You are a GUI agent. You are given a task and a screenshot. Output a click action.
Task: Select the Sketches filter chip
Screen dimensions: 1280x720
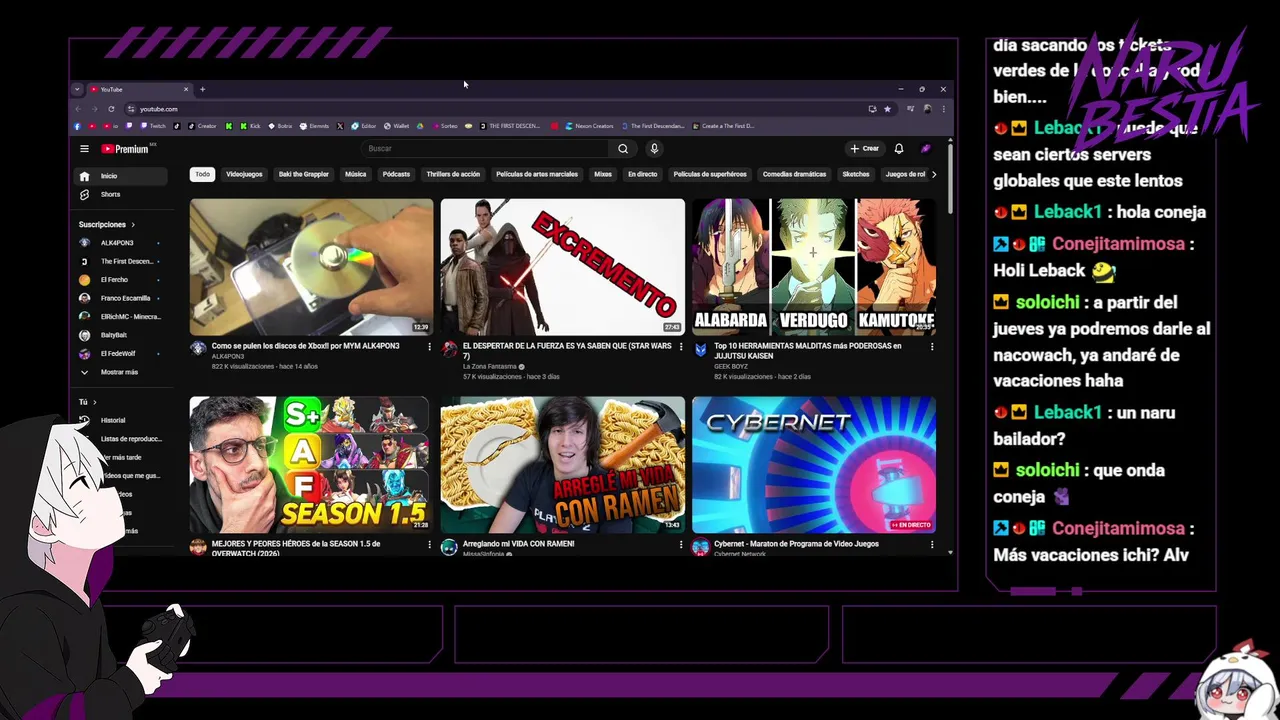856,174
